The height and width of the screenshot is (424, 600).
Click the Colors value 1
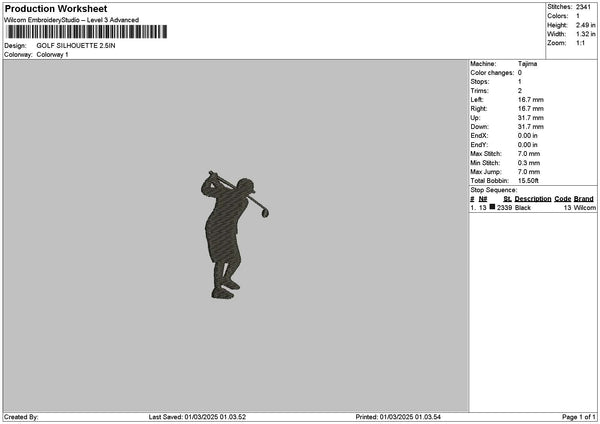click(x=578, y=16)
